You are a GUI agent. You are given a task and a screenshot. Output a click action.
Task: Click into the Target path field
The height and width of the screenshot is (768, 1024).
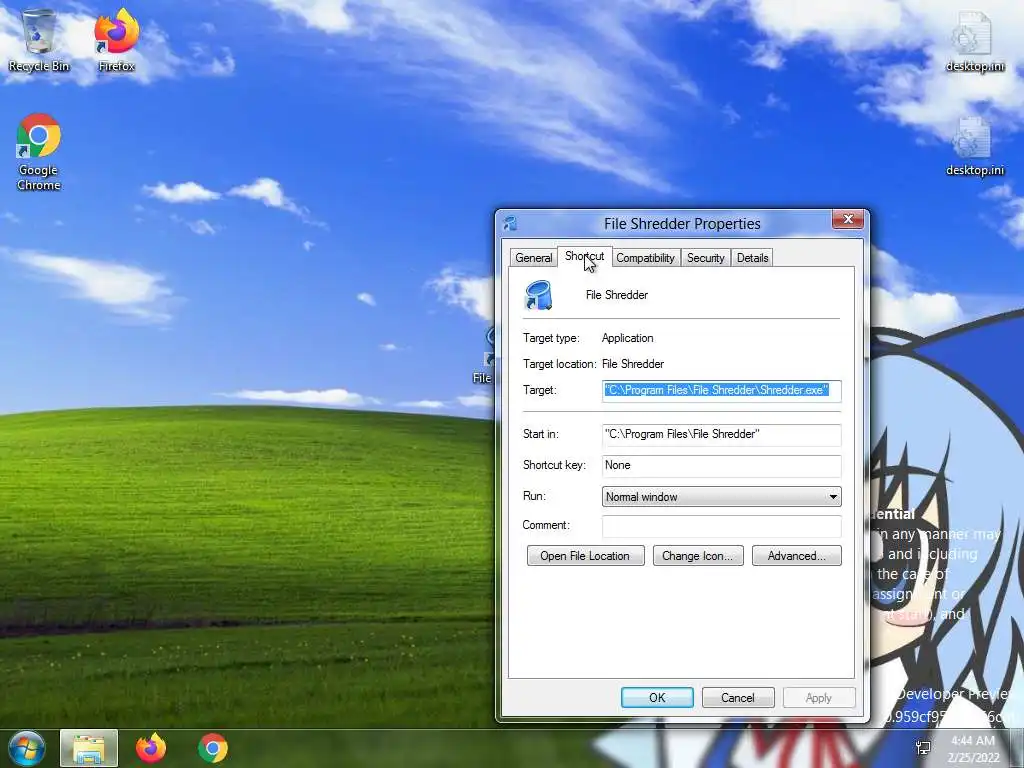721,391
